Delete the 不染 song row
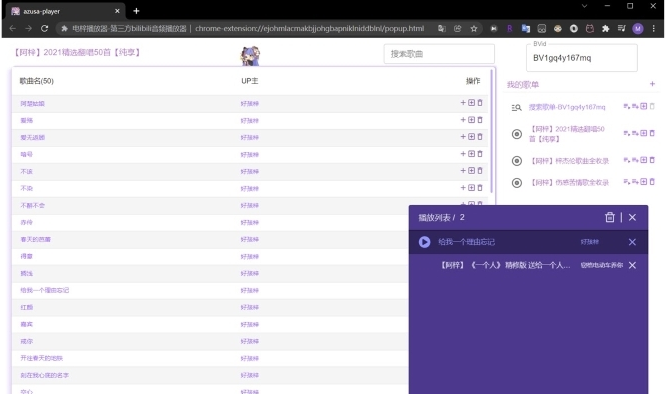 [x=480, y=188]
